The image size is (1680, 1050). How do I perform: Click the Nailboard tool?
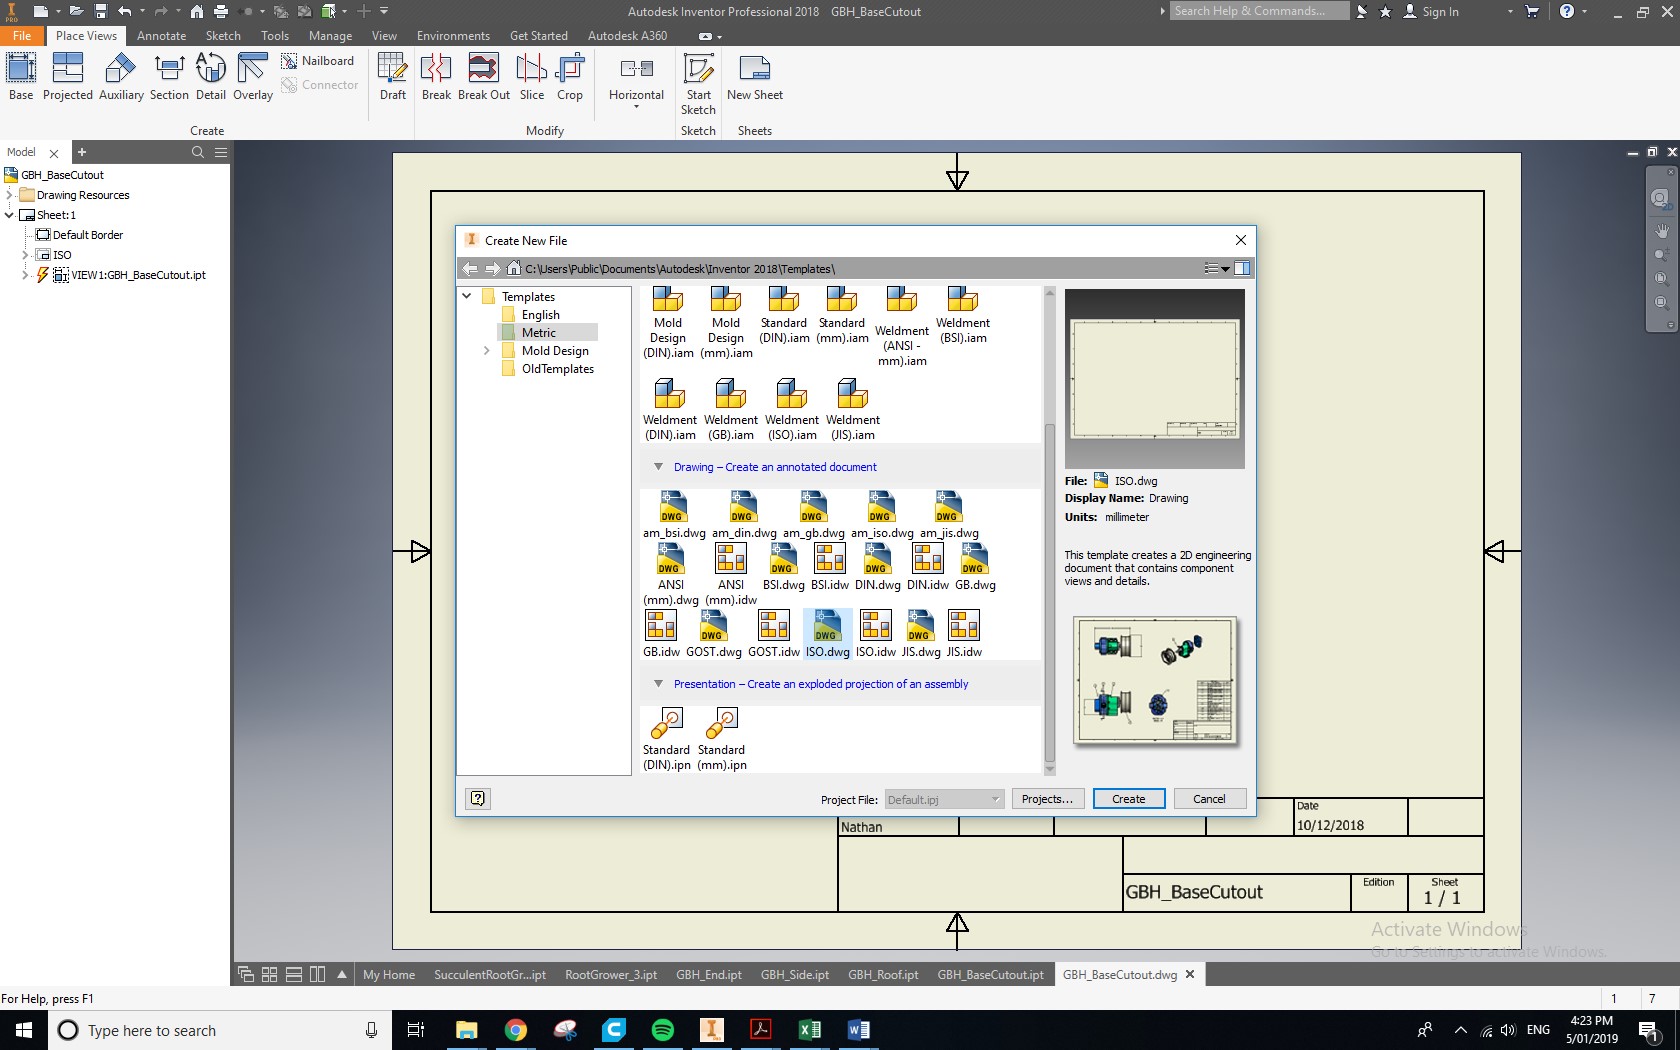318,61
